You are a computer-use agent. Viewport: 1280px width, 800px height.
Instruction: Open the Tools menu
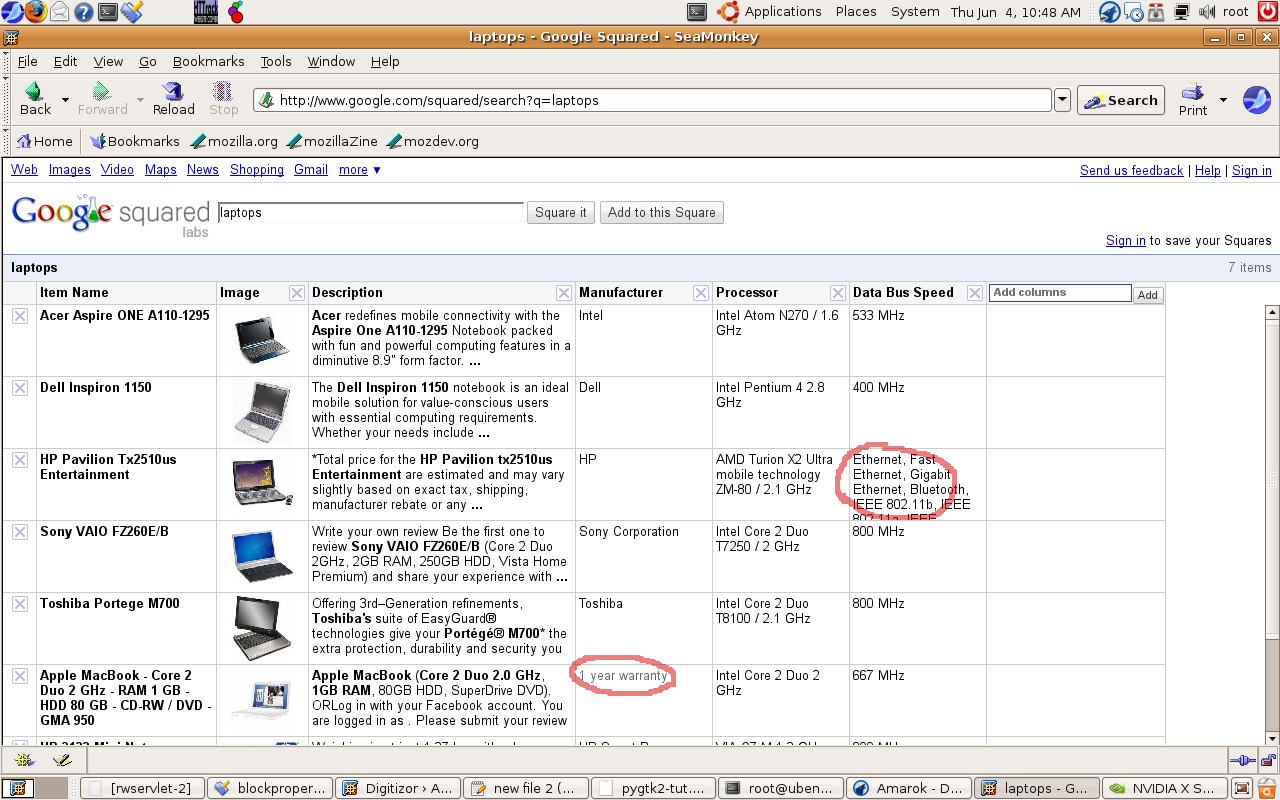[276, 61]
